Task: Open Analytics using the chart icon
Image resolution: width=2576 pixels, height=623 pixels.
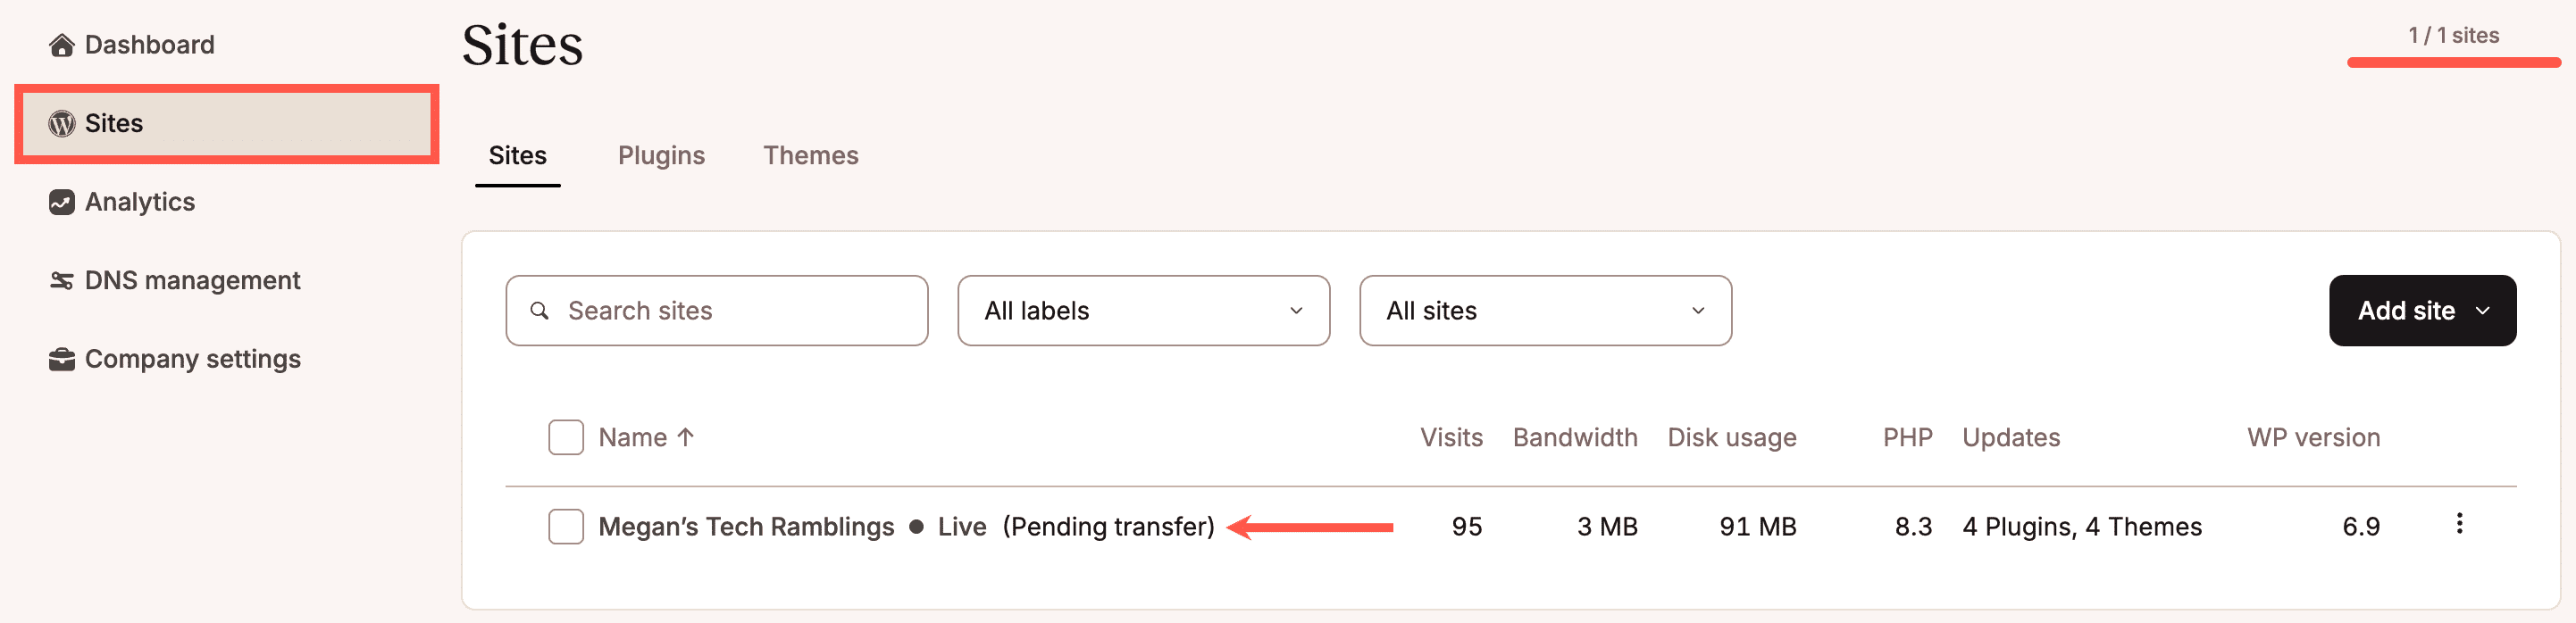Action: click(x=62, y=201)
